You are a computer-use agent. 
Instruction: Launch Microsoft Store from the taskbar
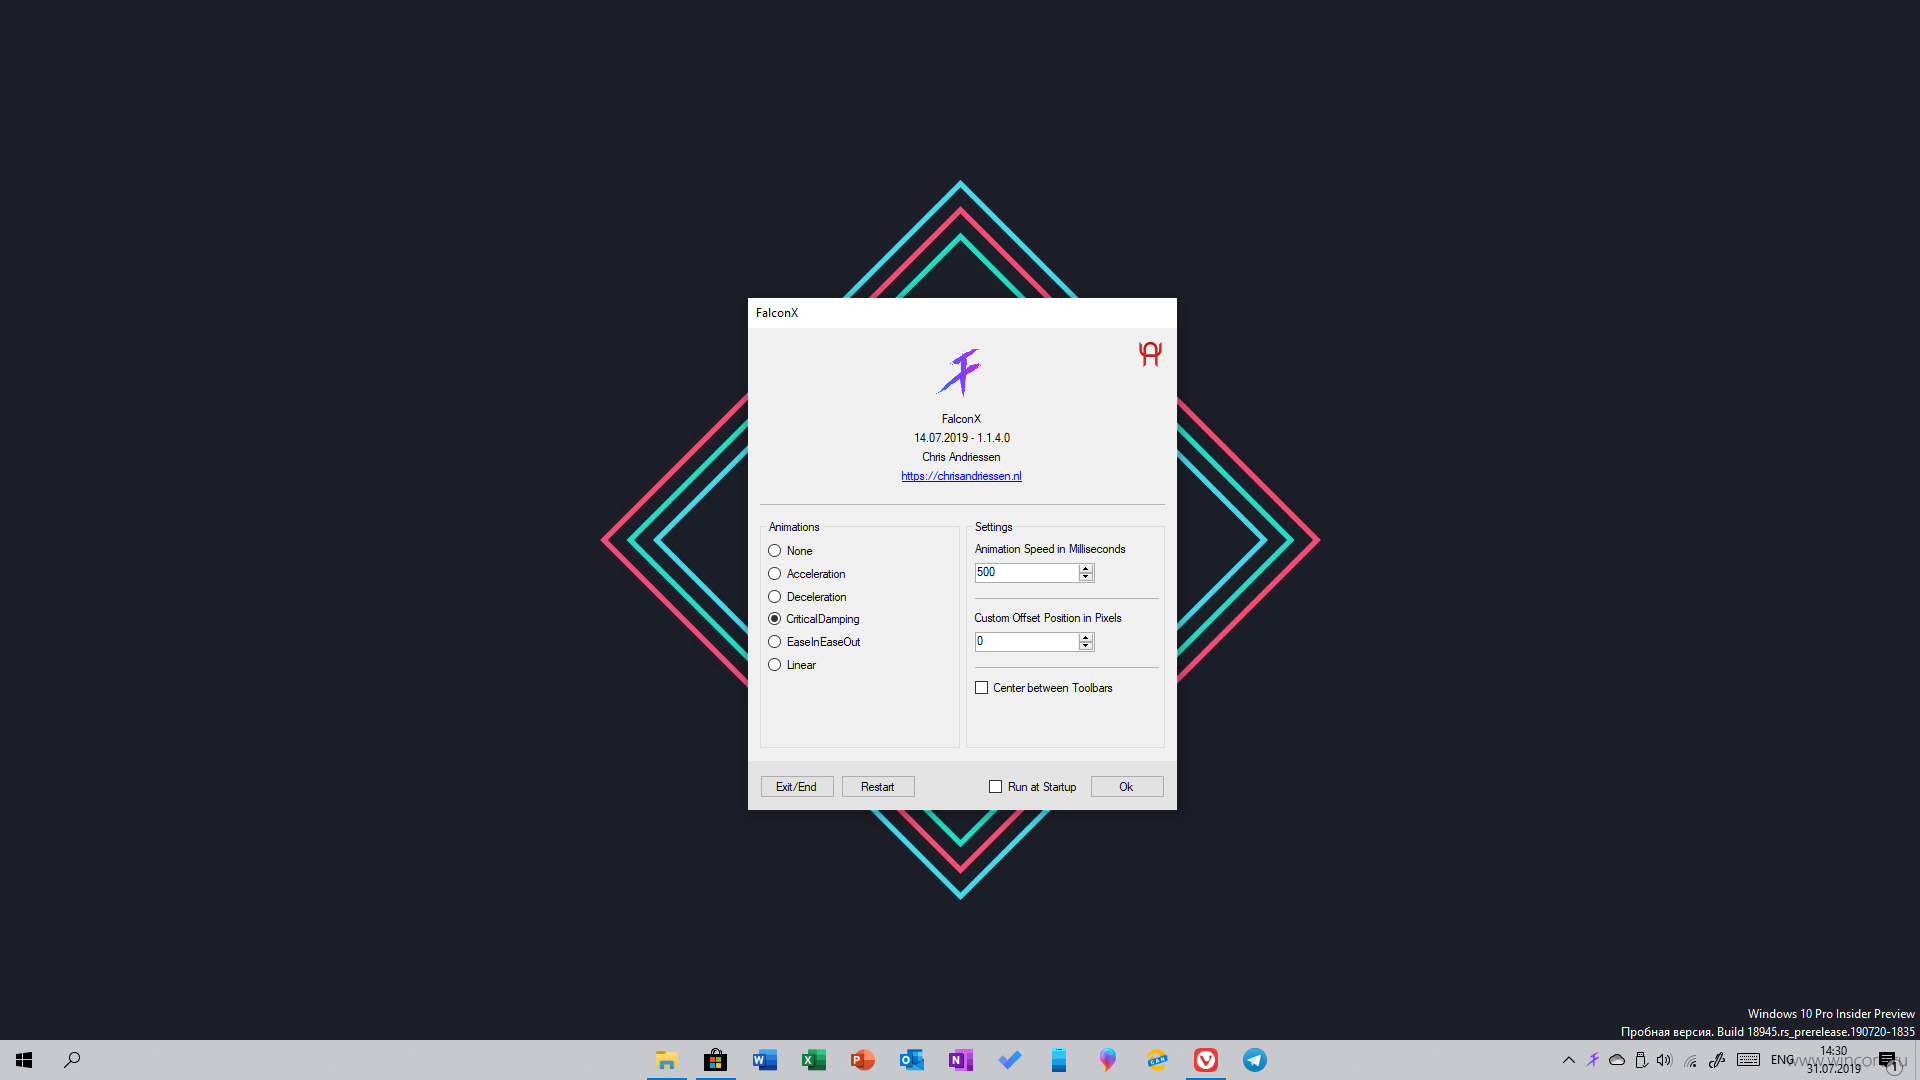tap(716, 1060)
